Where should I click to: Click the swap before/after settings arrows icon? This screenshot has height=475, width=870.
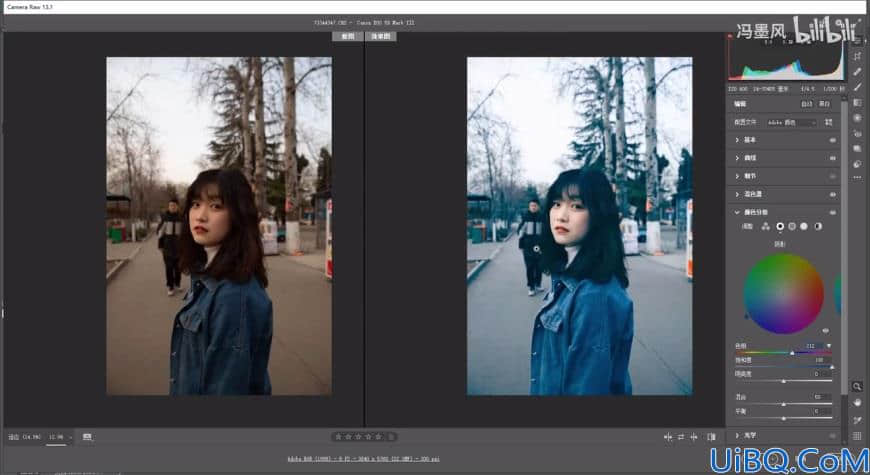[681, 437]
